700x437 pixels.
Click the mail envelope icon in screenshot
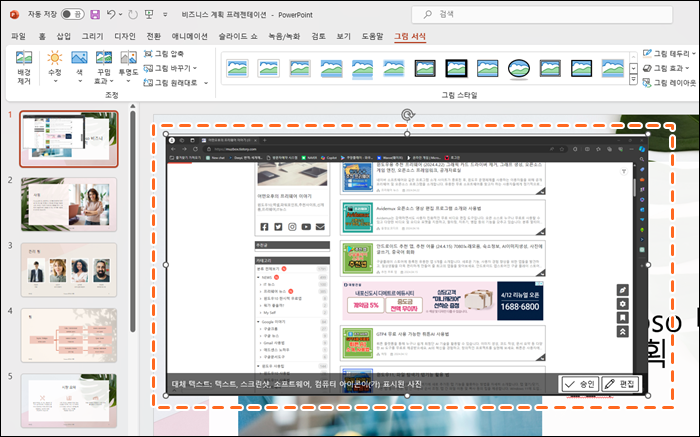[320, 227]
